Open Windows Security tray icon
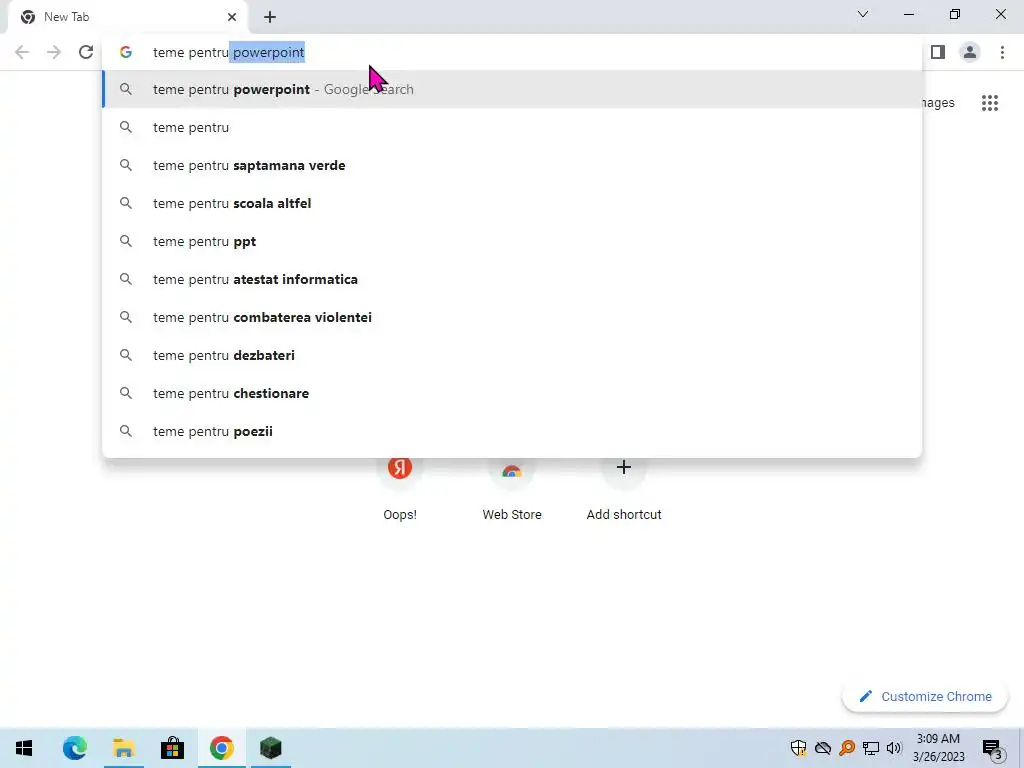The width and height of the screenshot is (1024, 768). 798,748
